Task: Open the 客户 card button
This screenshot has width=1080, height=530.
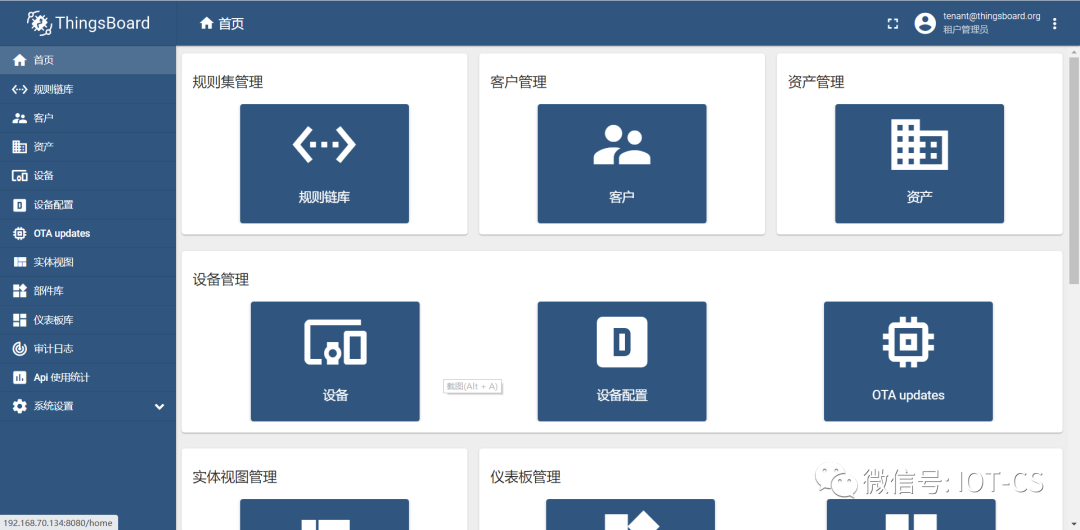Action: (x=622, y=163)
